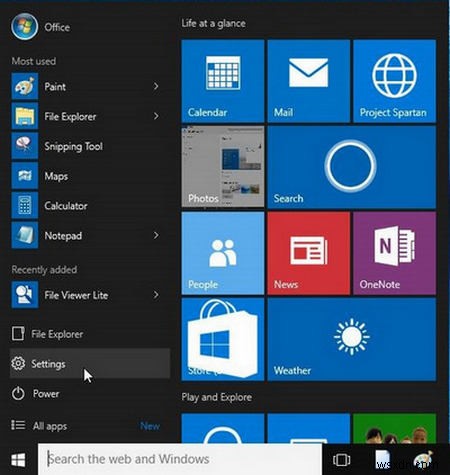Click the document icon on the taskbar

383,461
